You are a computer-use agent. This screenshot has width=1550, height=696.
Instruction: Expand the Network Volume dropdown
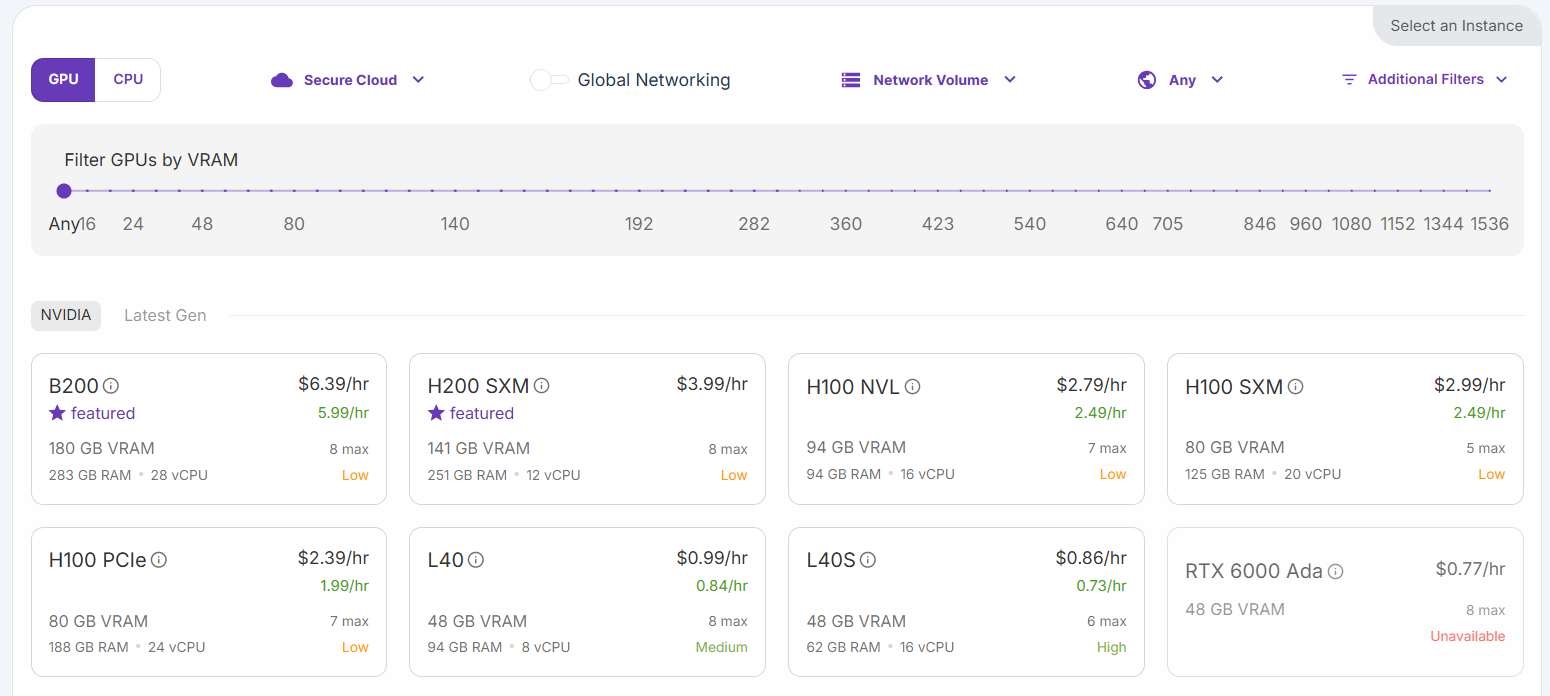pyautogui.click(x=929, y=80)
